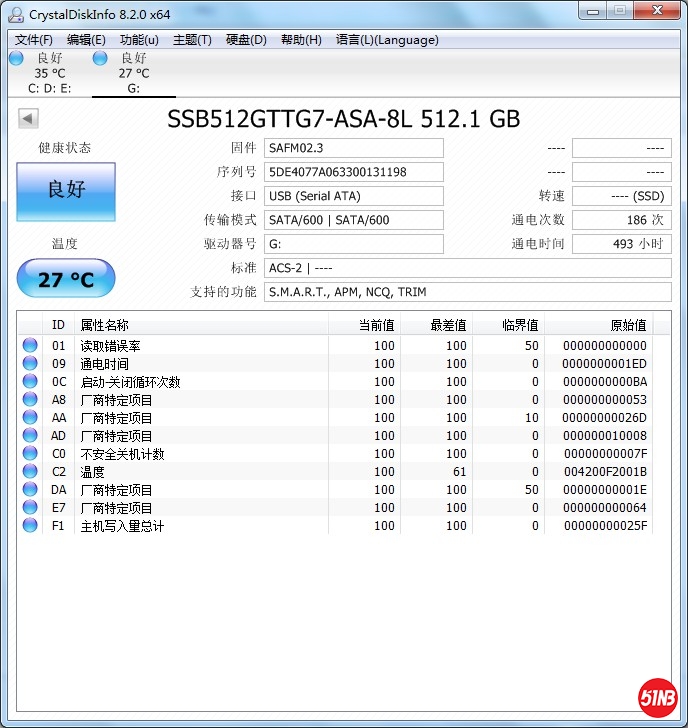688x728 pixels.
Task: Open the 功能(u) menu
Action: 139,40
